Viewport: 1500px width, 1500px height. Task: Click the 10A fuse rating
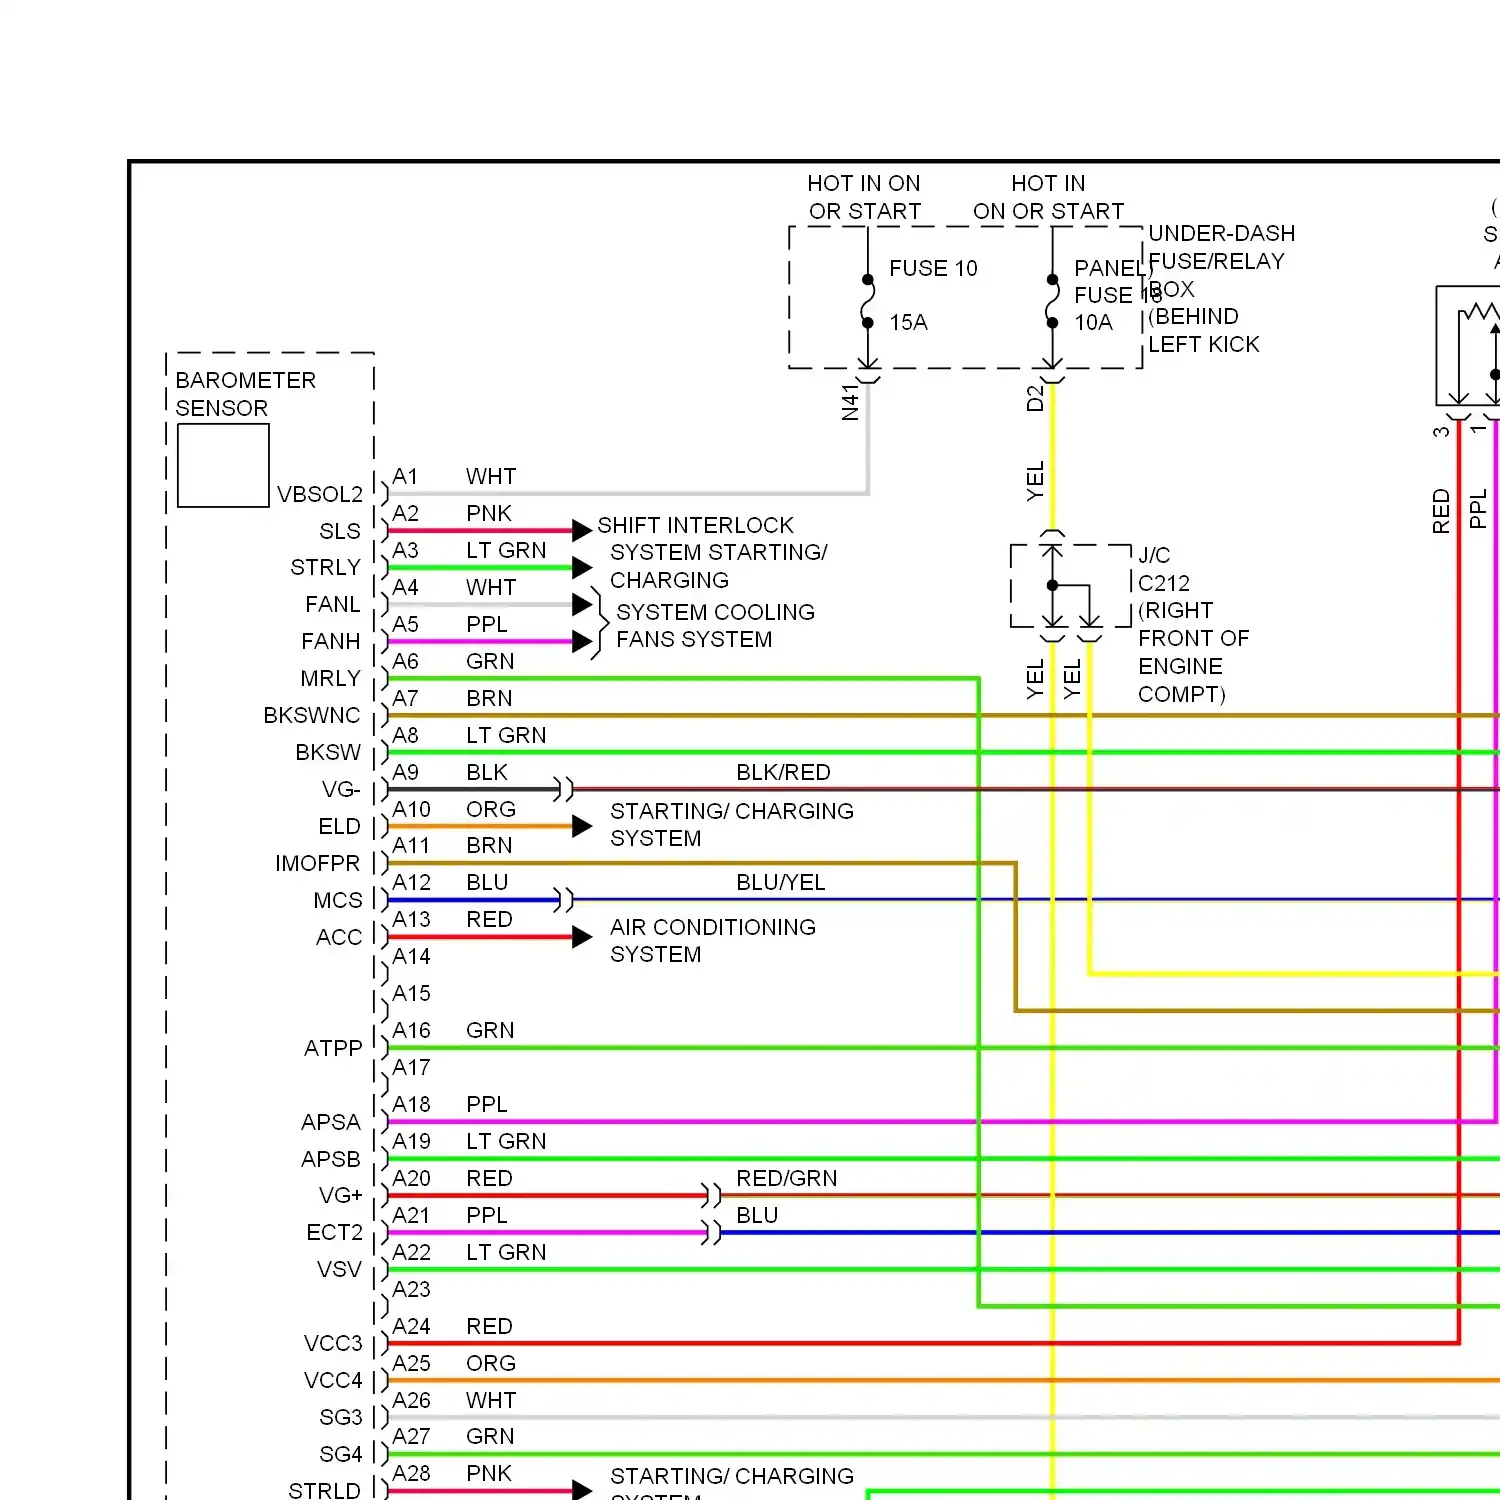(x=1094, y=323)
